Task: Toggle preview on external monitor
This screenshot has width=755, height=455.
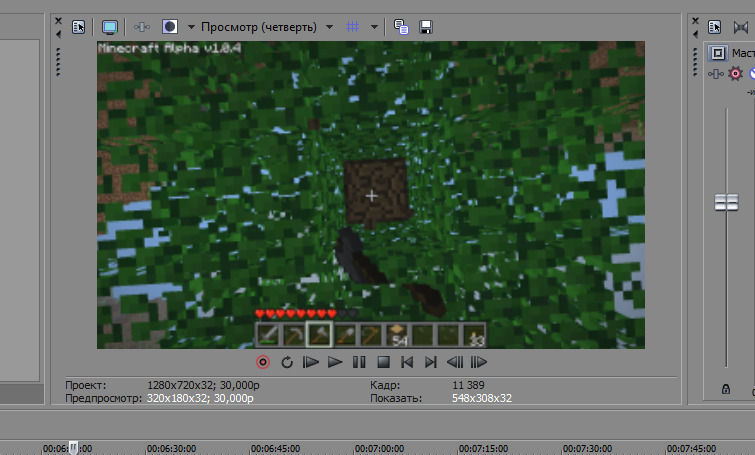Action: click(x=110, y=27)
